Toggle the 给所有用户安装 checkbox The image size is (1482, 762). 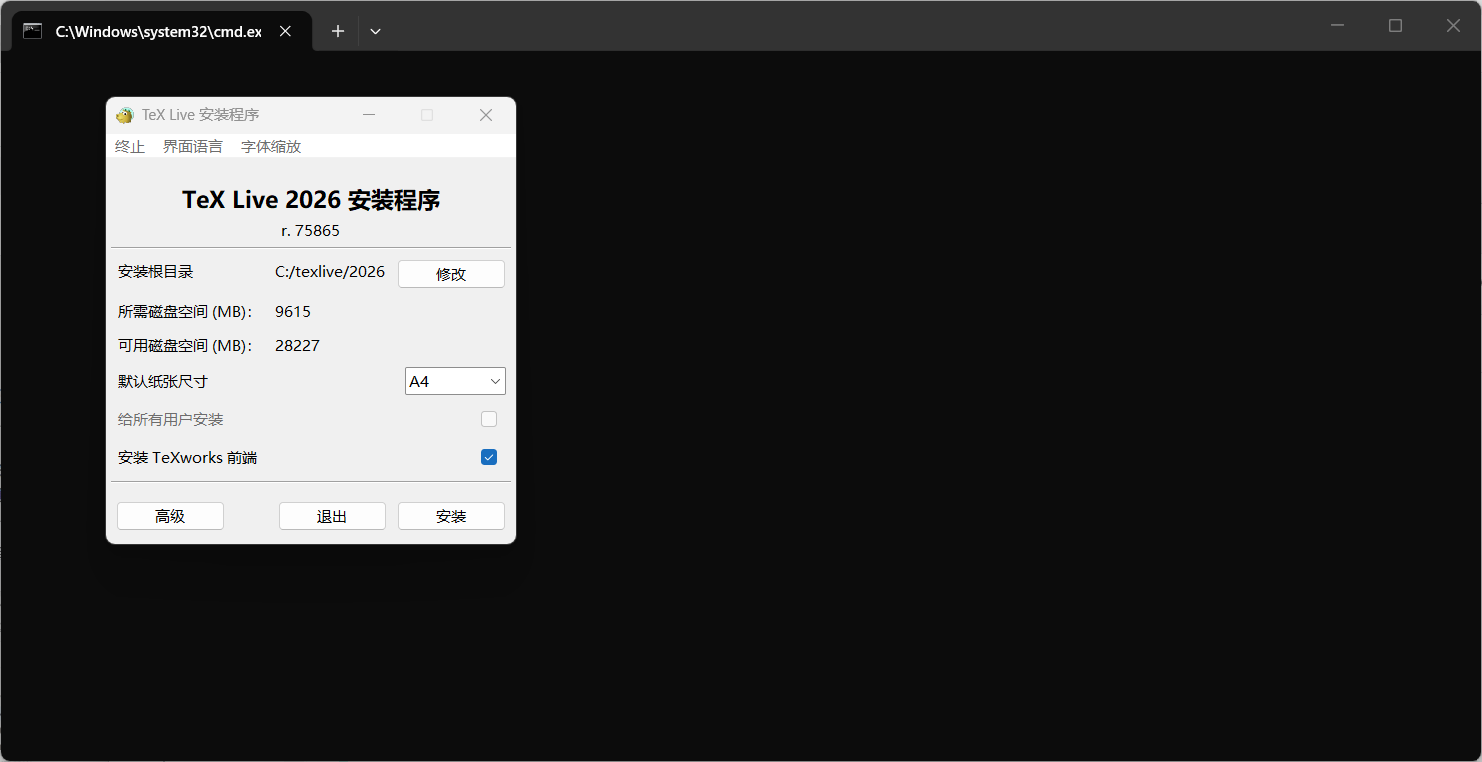tap(489, 419)
